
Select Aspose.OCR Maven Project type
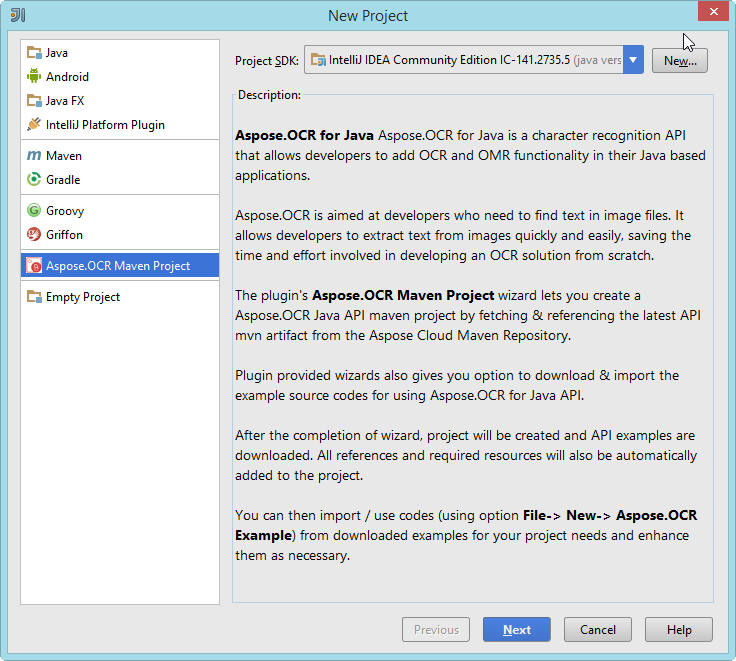click(117, 266)
